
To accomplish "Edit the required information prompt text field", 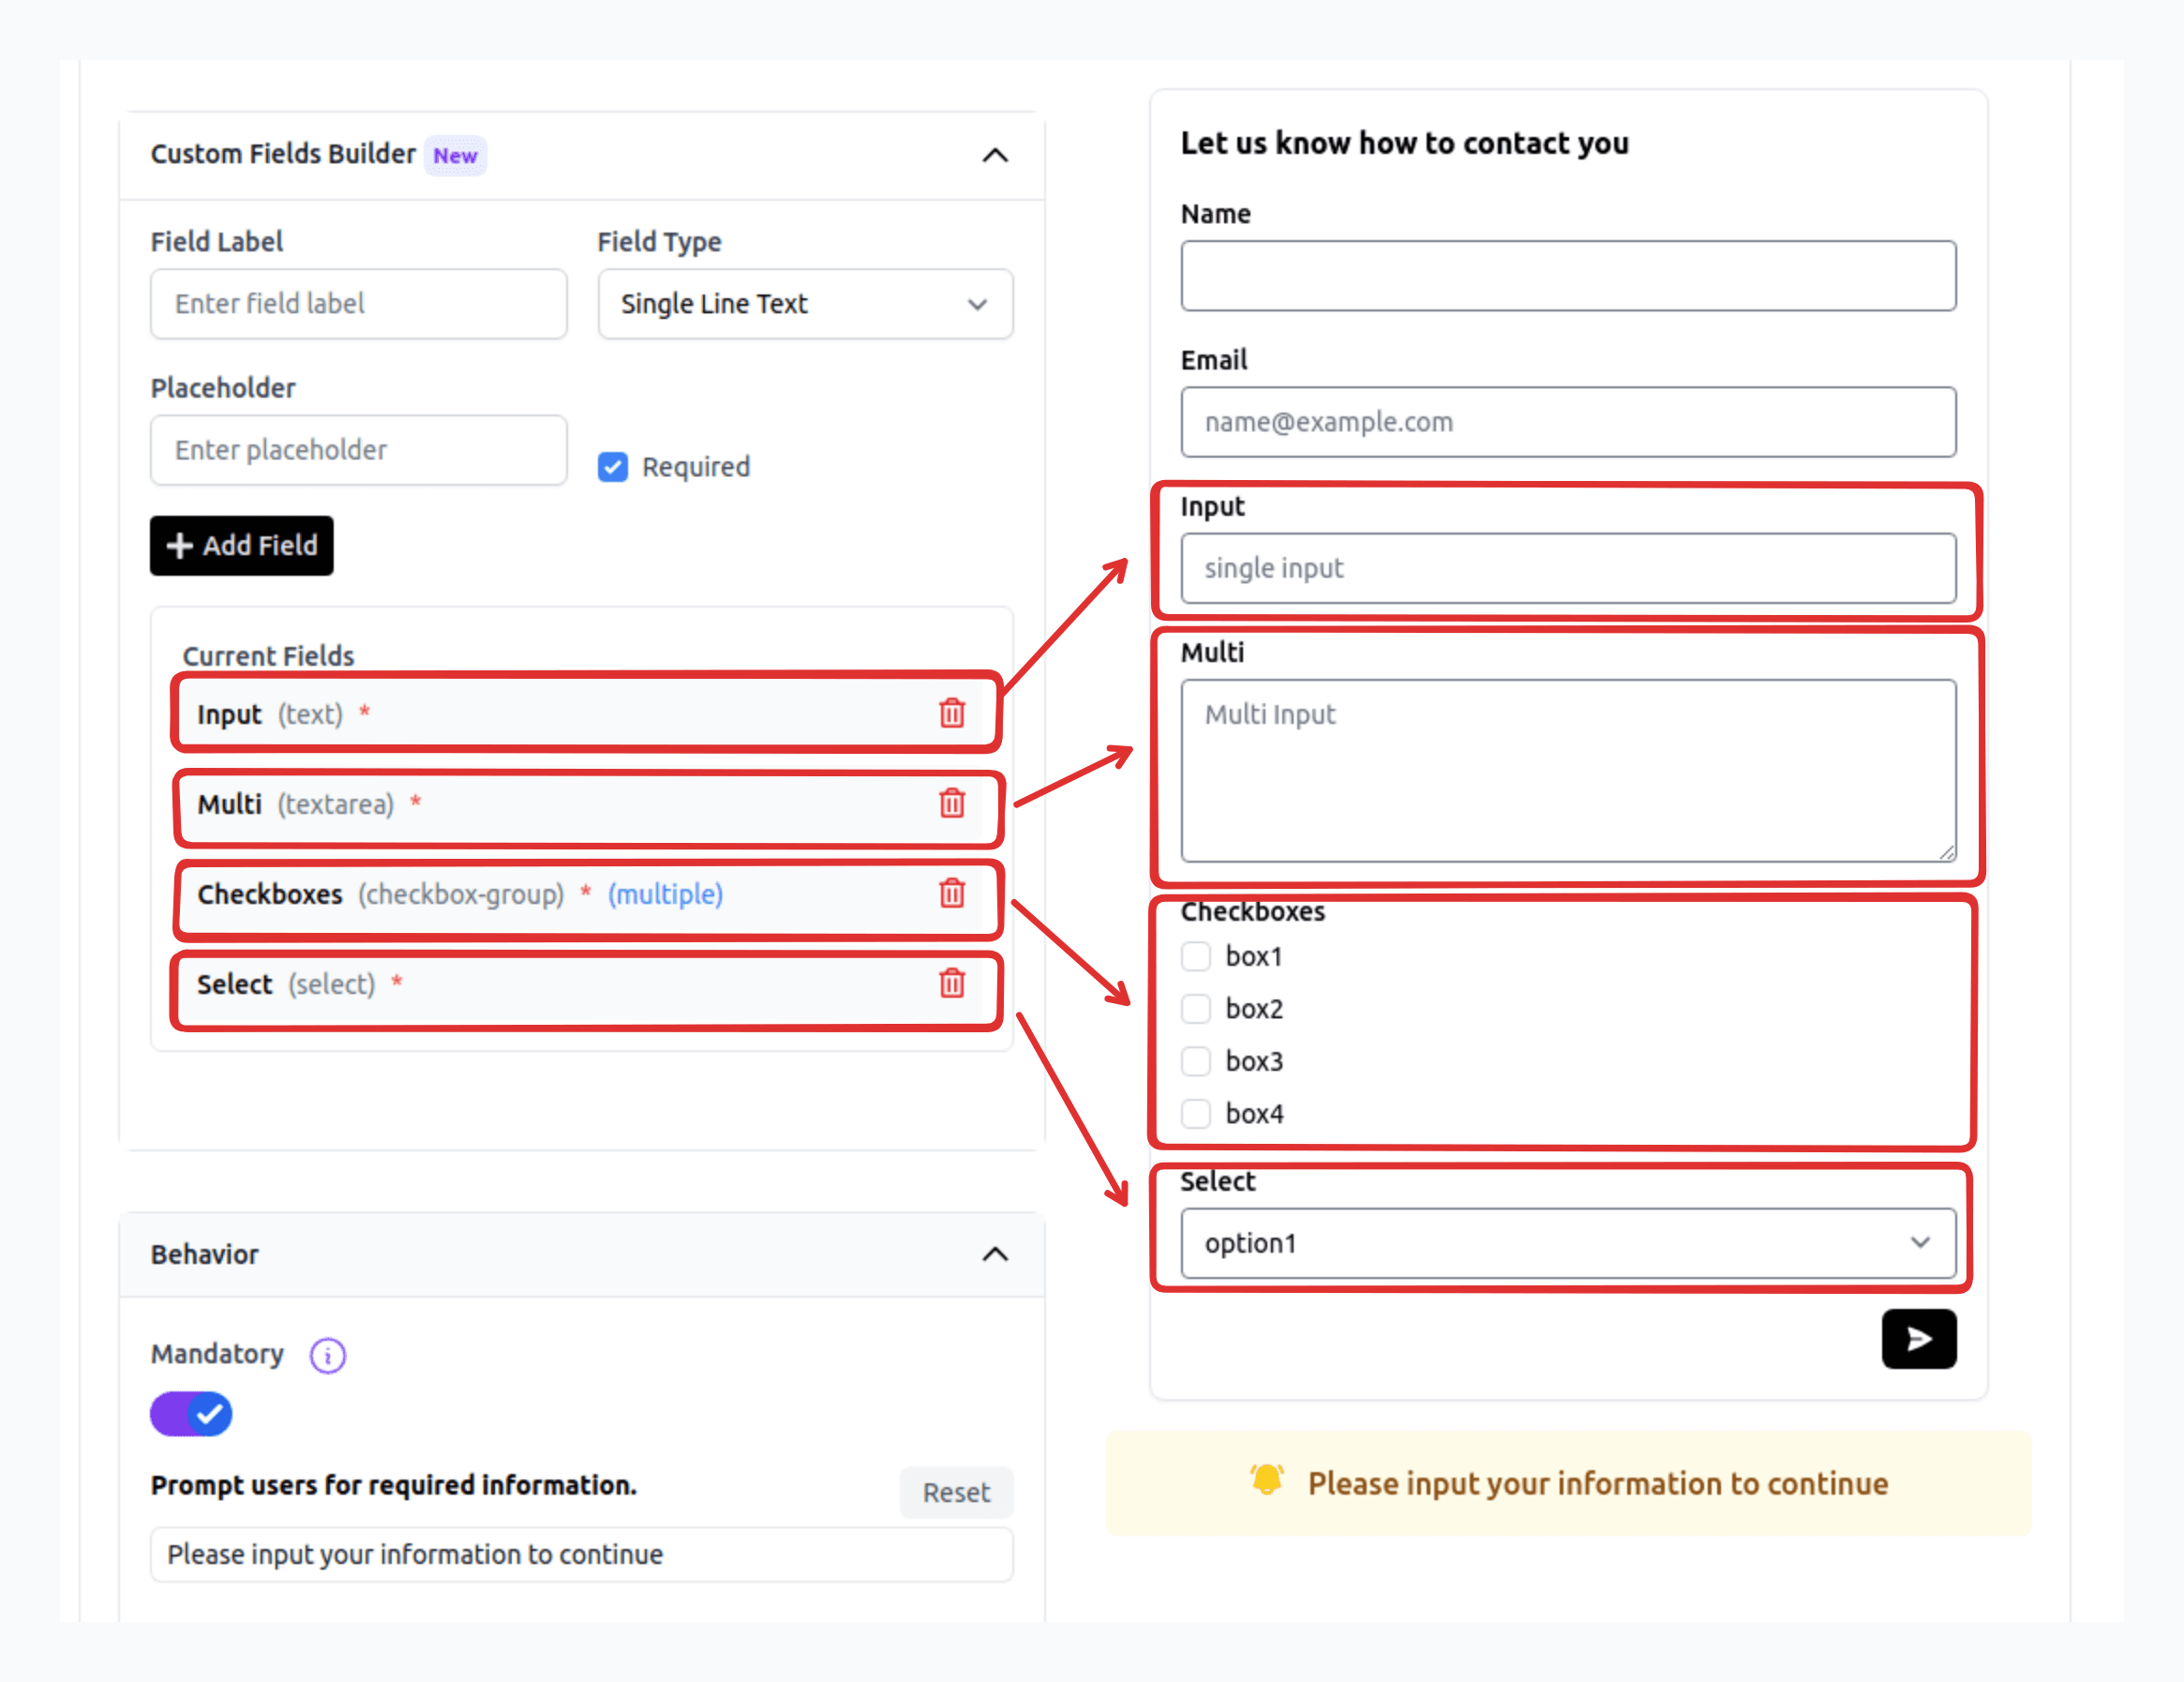I will 581,1554.
